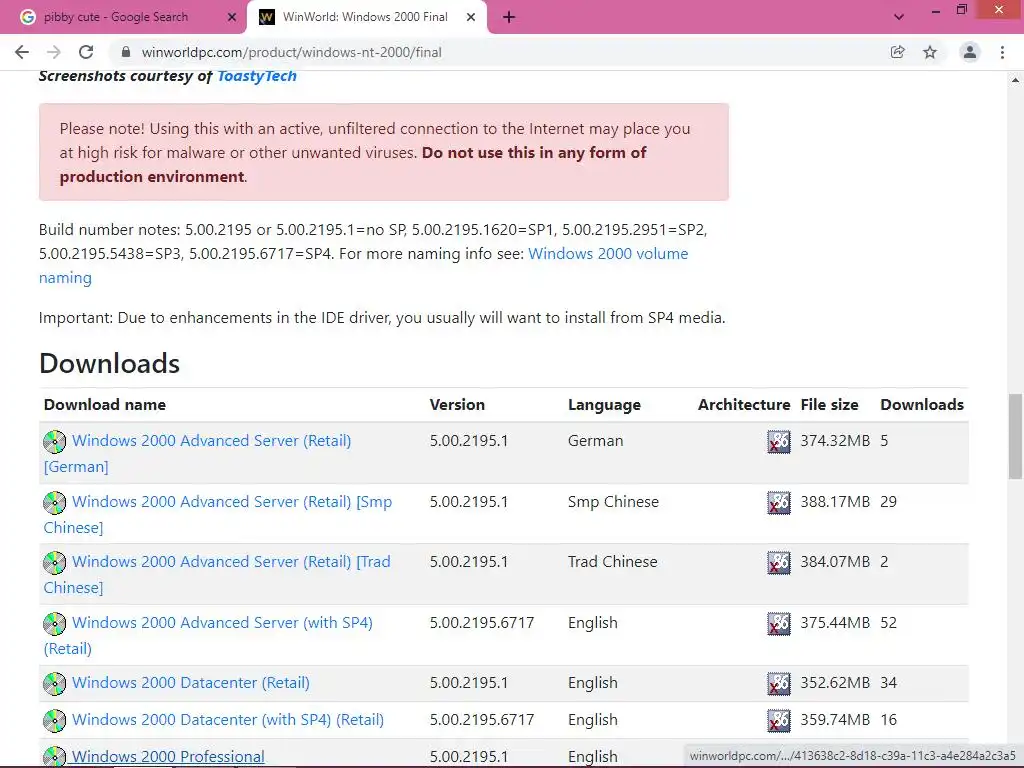Reload the current page

coord(86,52)
